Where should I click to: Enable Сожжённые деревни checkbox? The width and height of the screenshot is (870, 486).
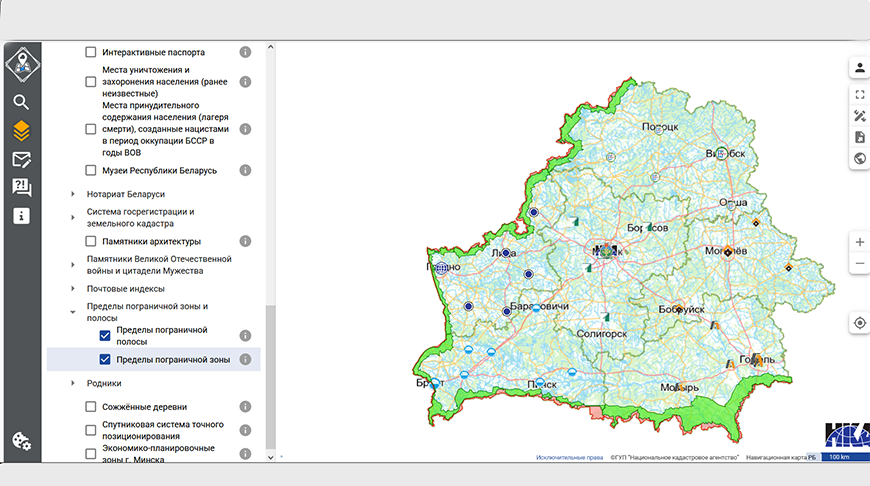(x=90, y=407)
